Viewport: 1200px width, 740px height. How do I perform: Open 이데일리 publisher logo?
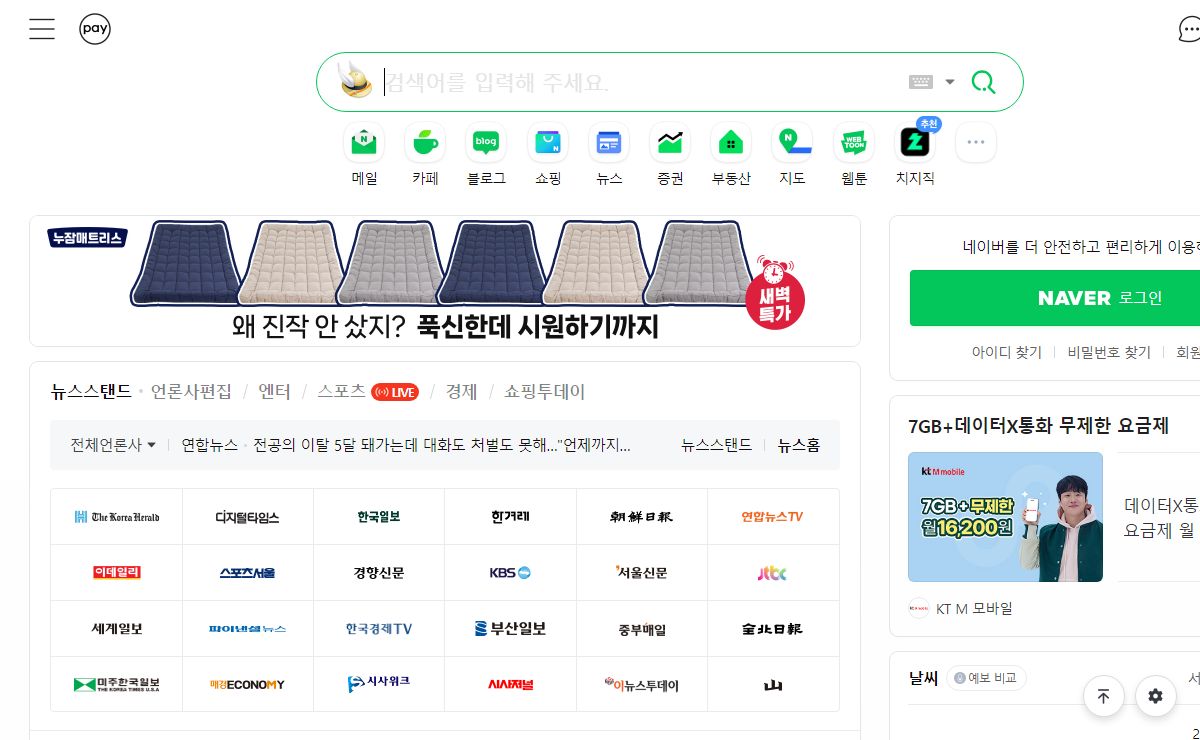click(x=117, y=573)
